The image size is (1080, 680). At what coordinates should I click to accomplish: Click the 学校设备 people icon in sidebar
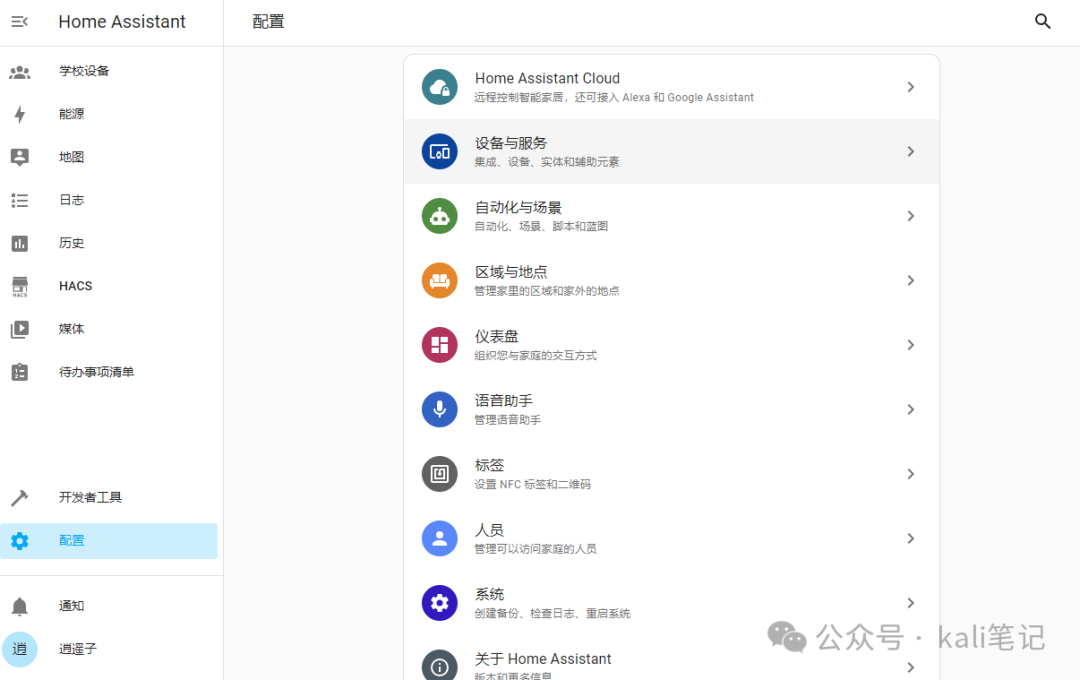click(x=19, y=72)
